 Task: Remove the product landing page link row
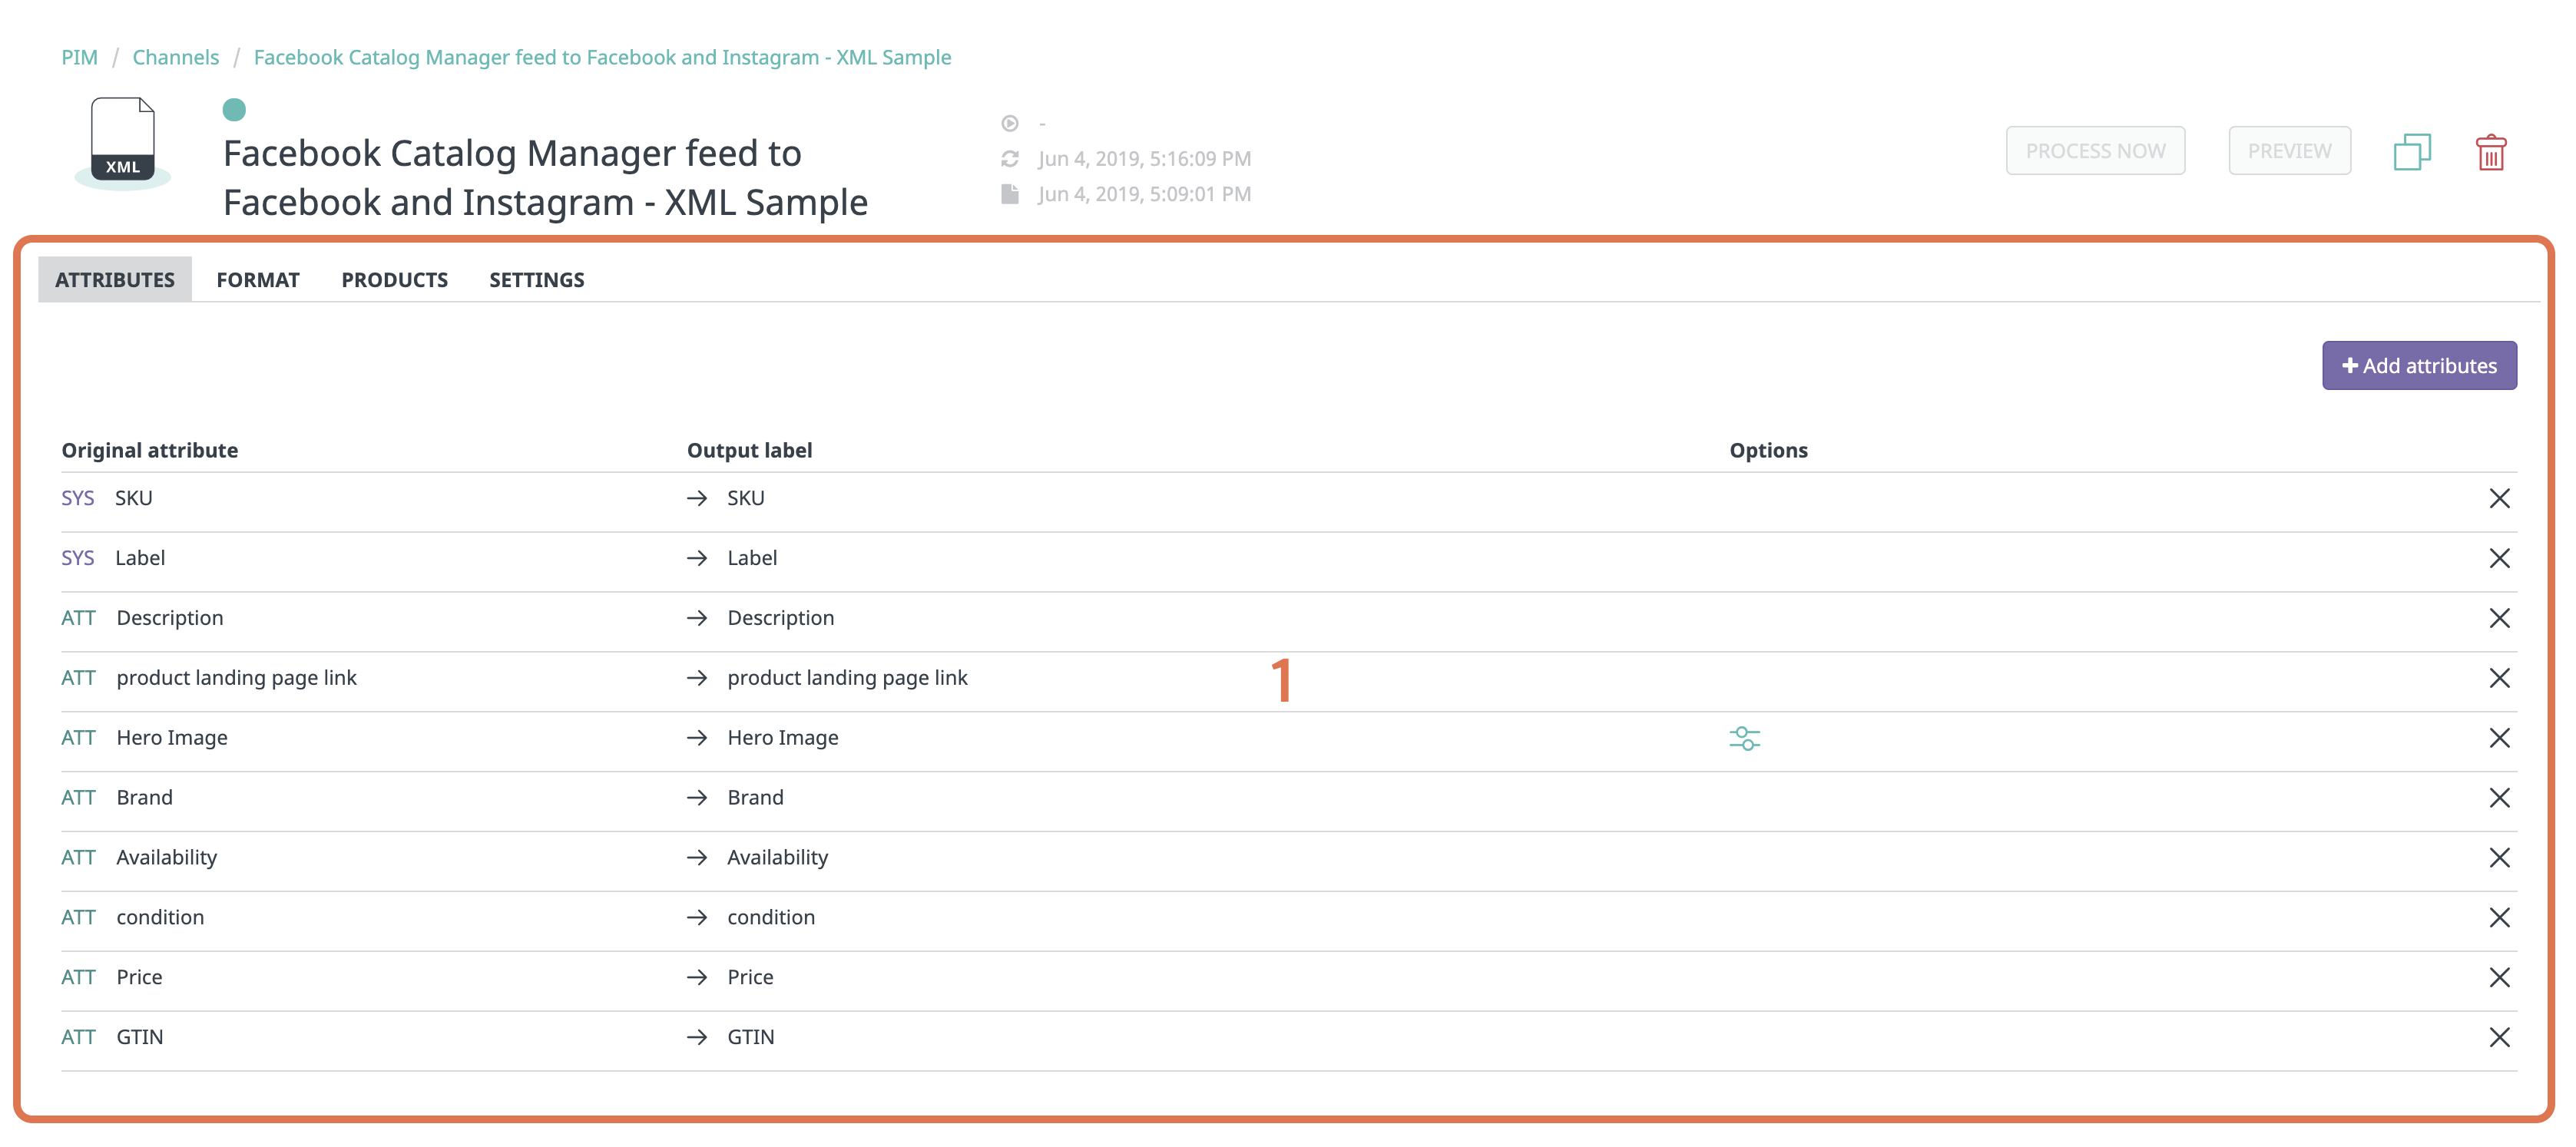click(x=2499, y=678)
